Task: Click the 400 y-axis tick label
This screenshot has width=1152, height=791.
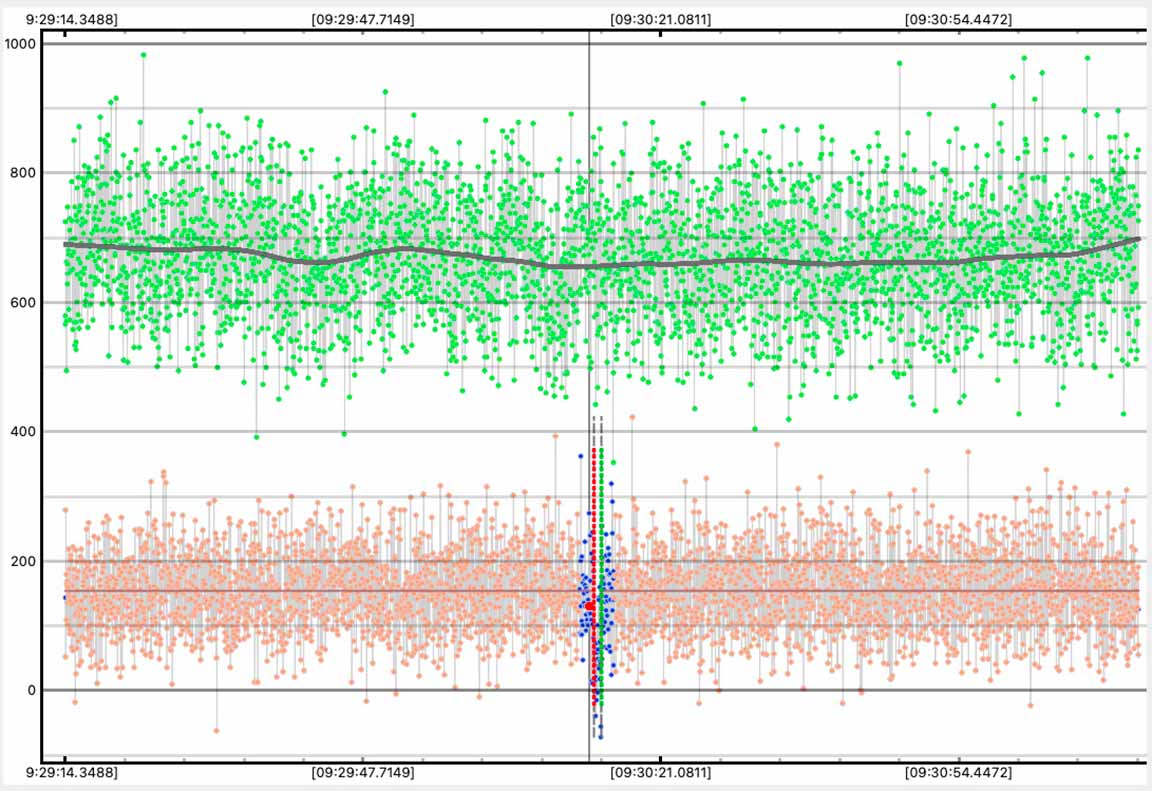Action: coord(24,432)
